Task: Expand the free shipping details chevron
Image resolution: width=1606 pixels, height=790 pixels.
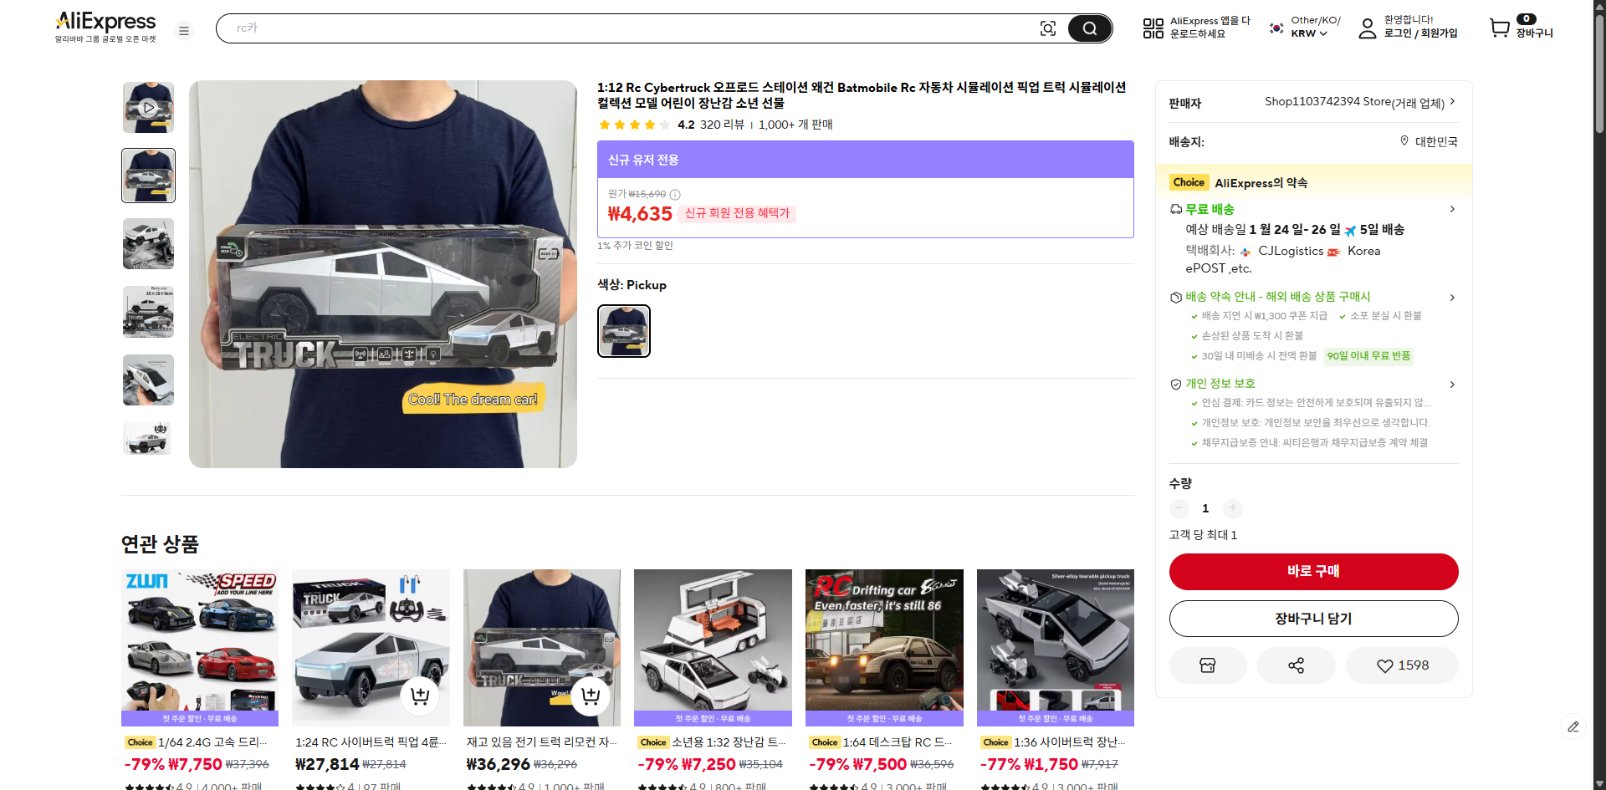Action: (x=1452, y=209)
